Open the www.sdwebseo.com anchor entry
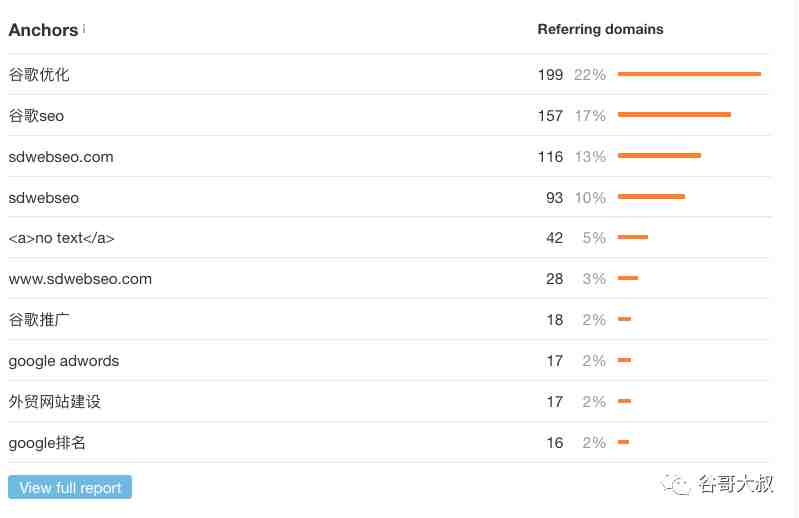Screen dimensions: 799x518 pos(80,279)
